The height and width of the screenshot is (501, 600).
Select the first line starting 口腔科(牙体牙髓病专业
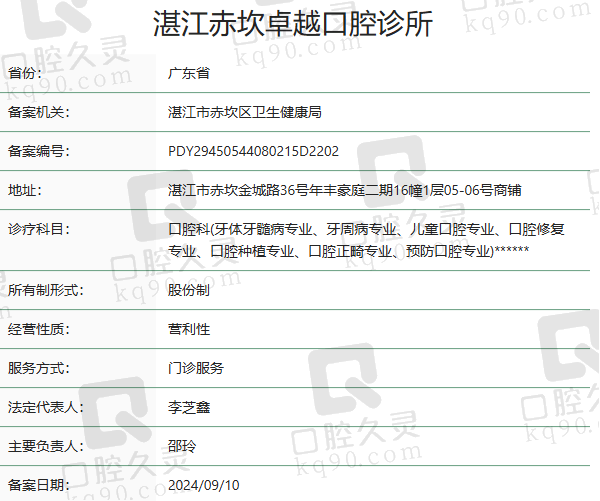coord(366,229)
